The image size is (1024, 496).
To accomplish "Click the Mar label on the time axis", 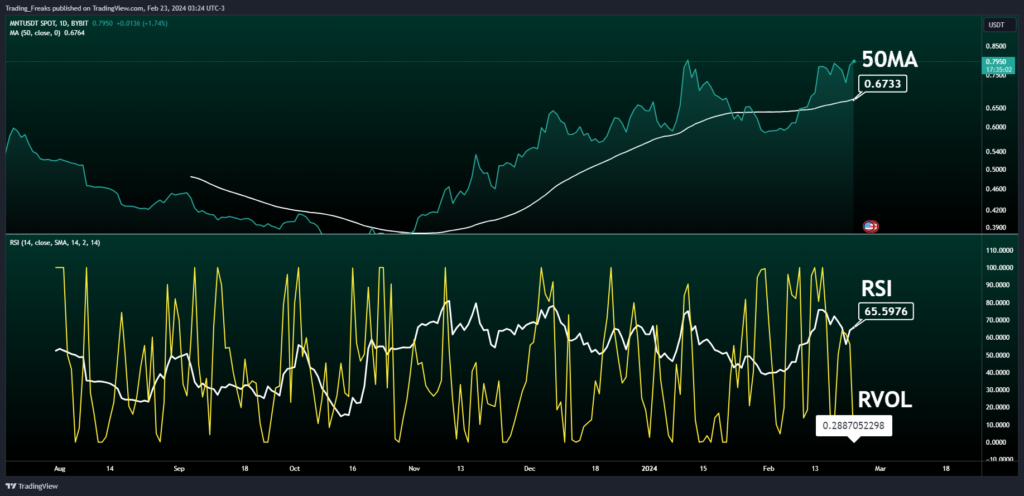I will pyautogui.click(x=880, y=469).
